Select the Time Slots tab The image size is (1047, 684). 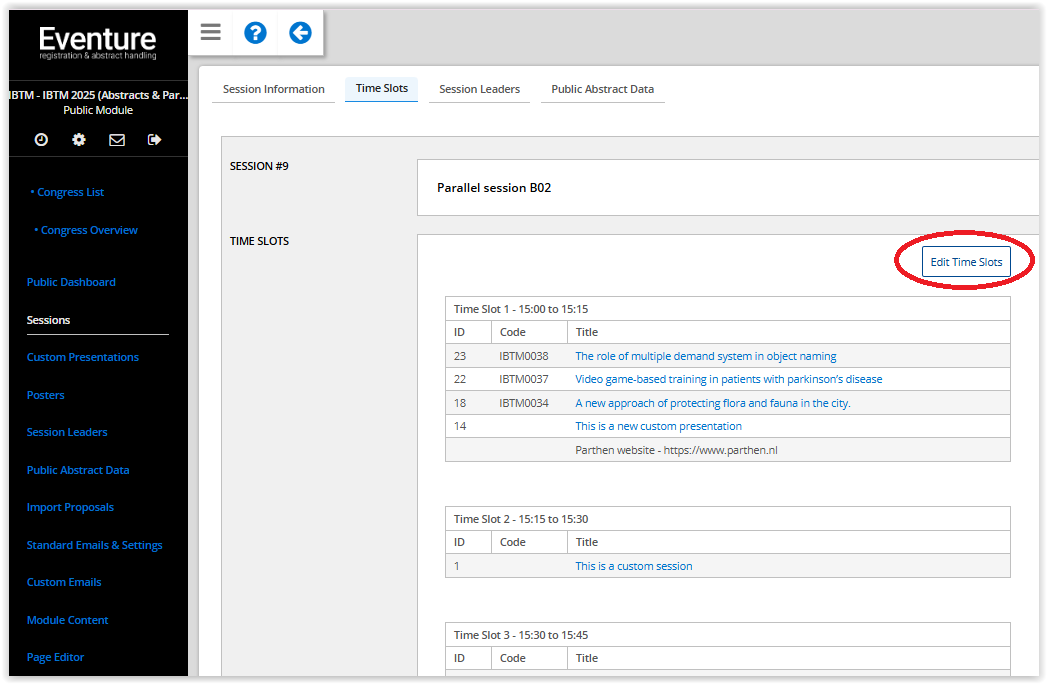[x=382, y=88]
